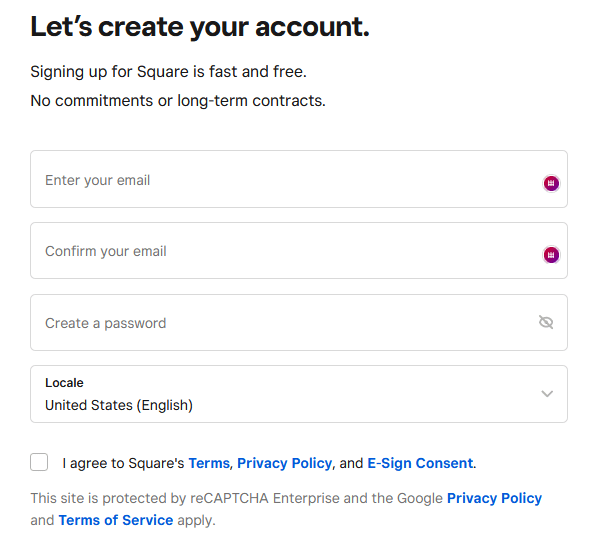Check the agree to Square's Terms checkbox
The image size is (611, 543).
point(39,462)
